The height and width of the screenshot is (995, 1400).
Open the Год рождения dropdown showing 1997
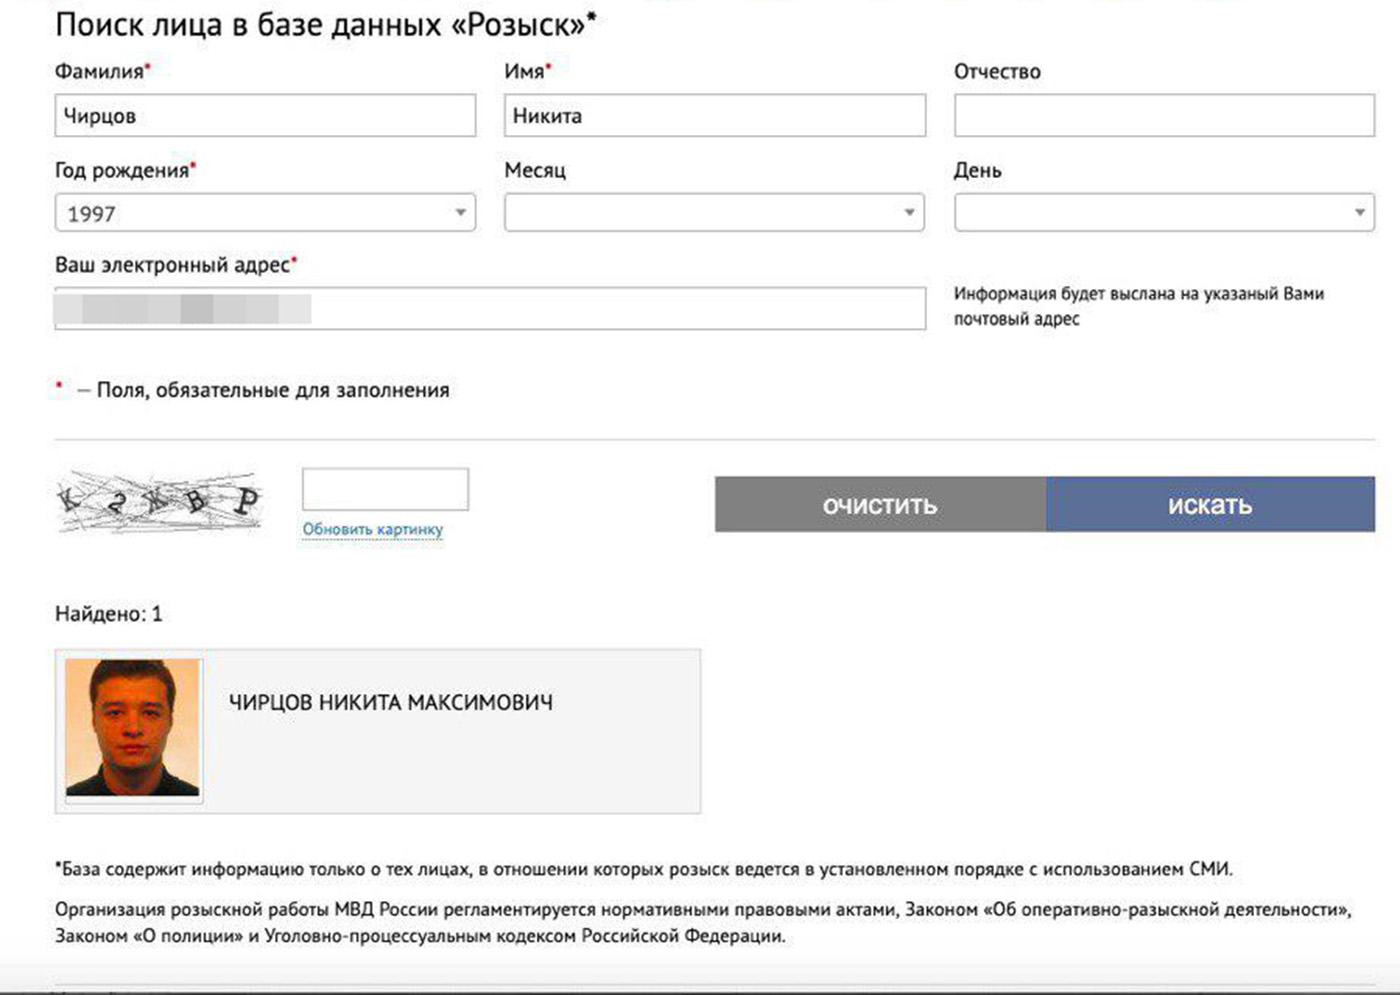tap(265, 213)
